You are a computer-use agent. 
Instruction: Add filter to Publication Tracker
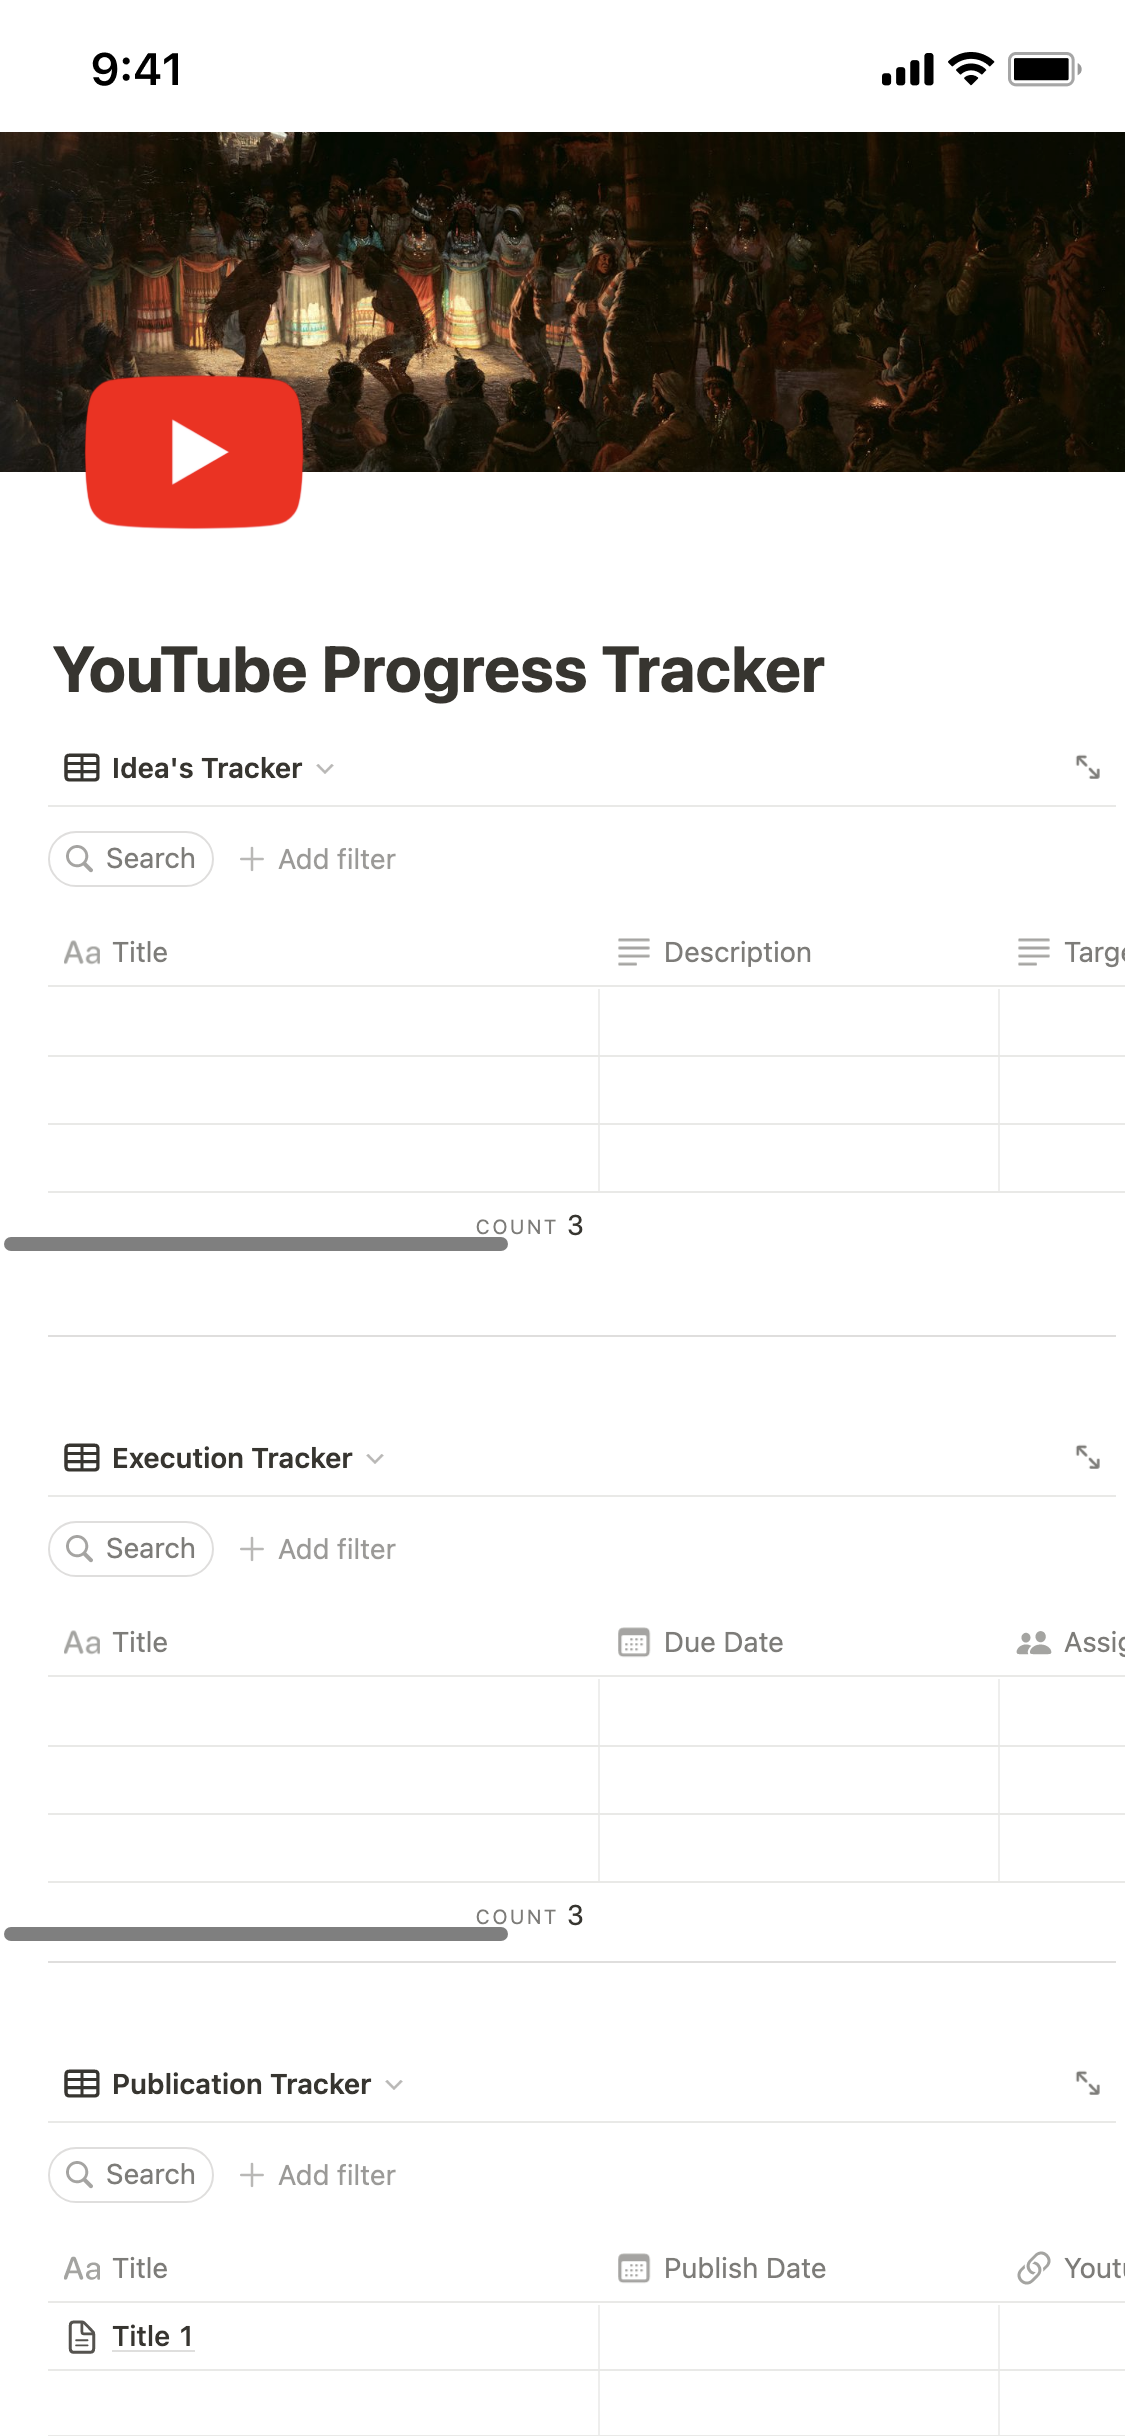[x=318, y=2175]
